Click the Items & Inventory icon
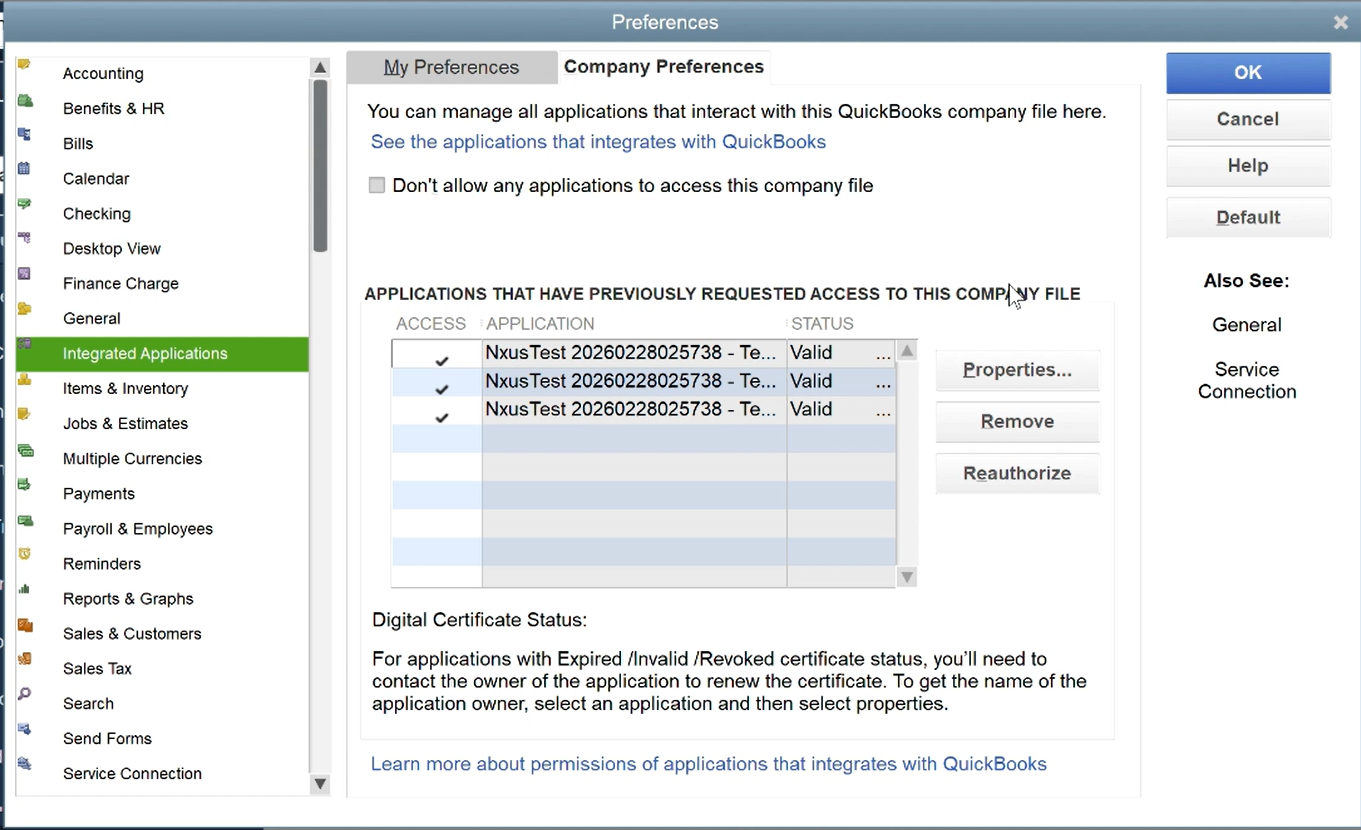Viewport: 1361px width, 830px height. [25, 381]
